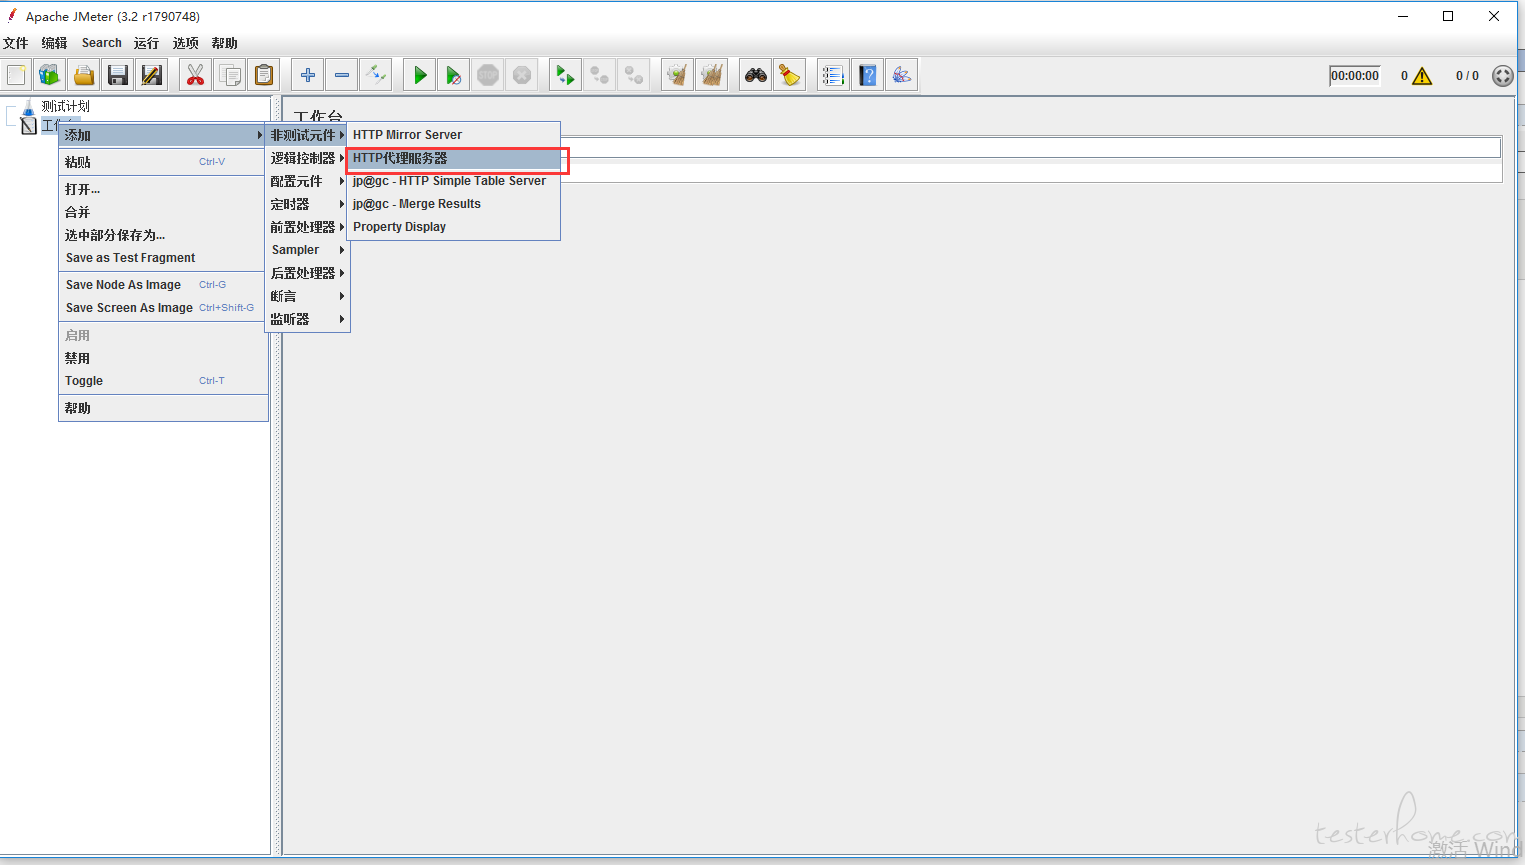The height and width of the screenshot is (865, 1525).
Task: Expand the 配置元件 submenu
Action: click(x=307, y=181)
